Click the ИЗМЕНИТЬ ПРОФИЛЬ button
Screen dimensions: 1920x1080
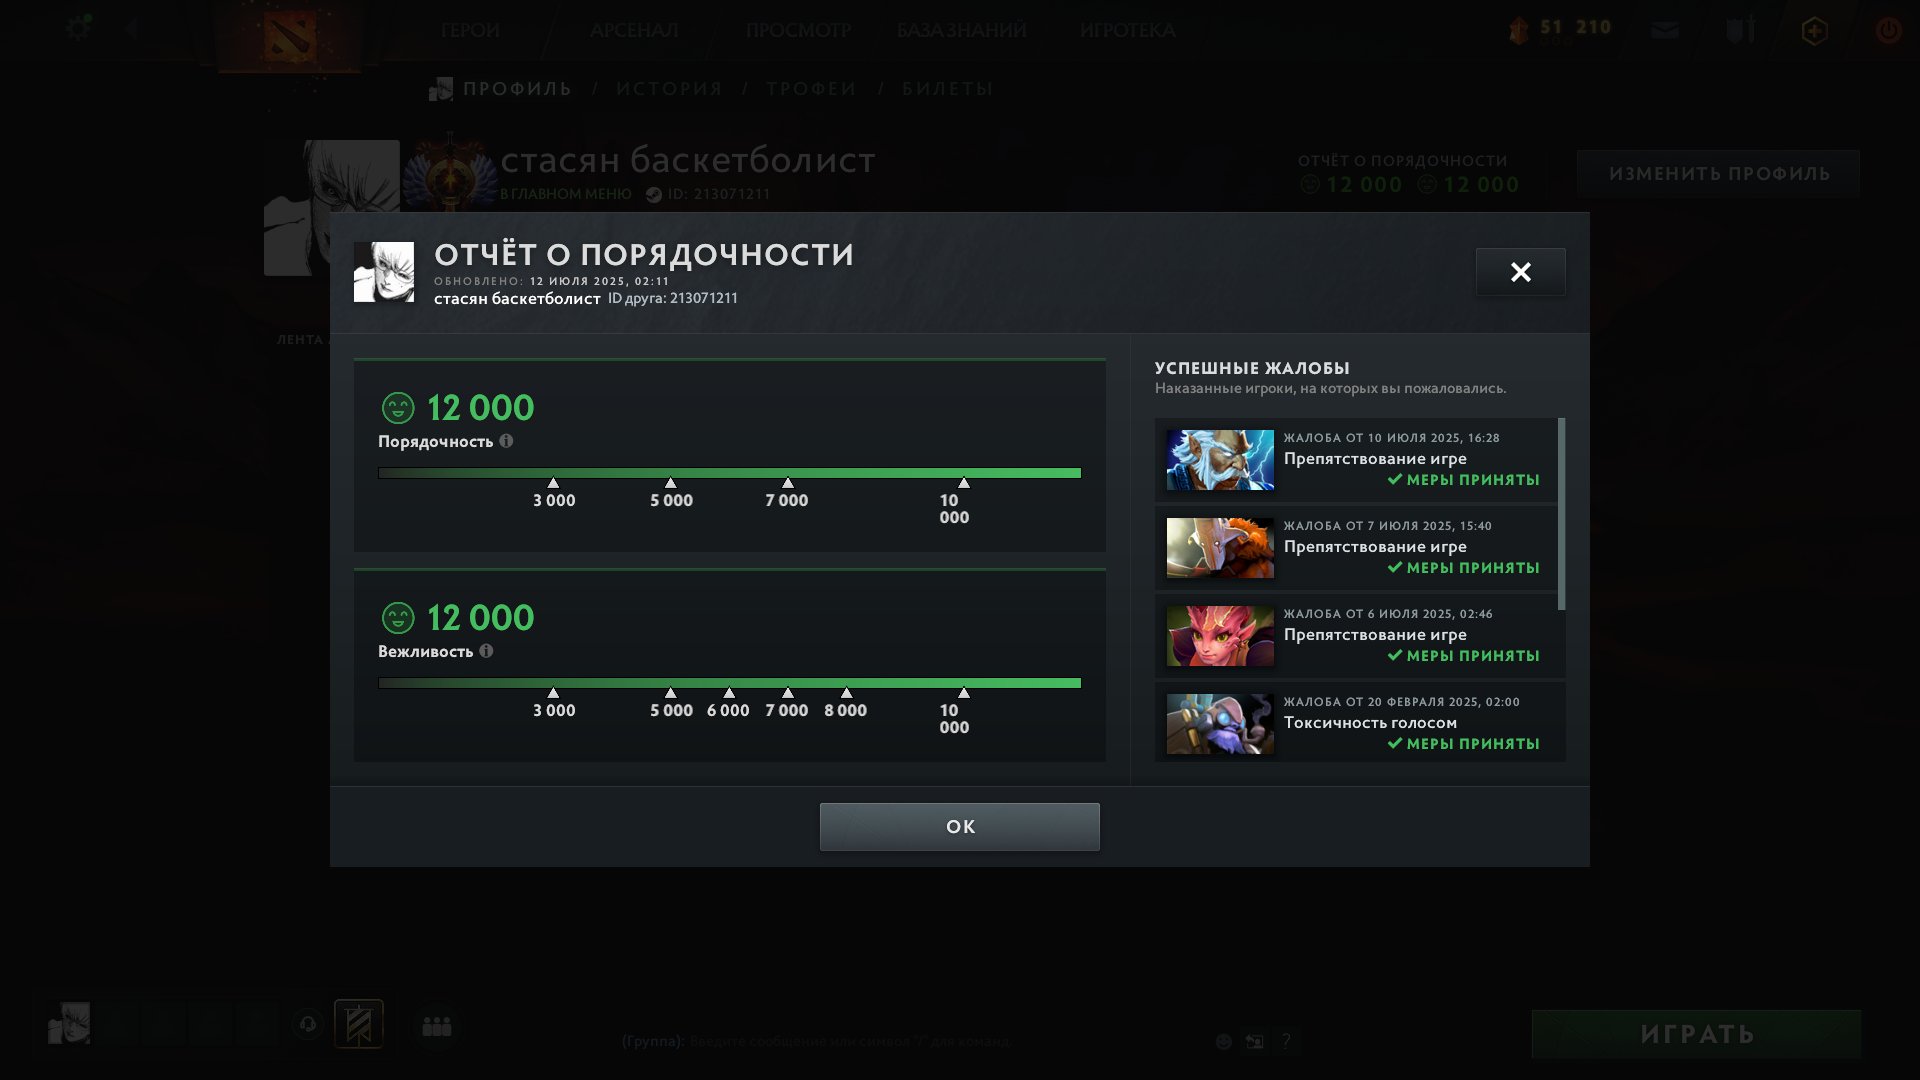point(1719,174)
